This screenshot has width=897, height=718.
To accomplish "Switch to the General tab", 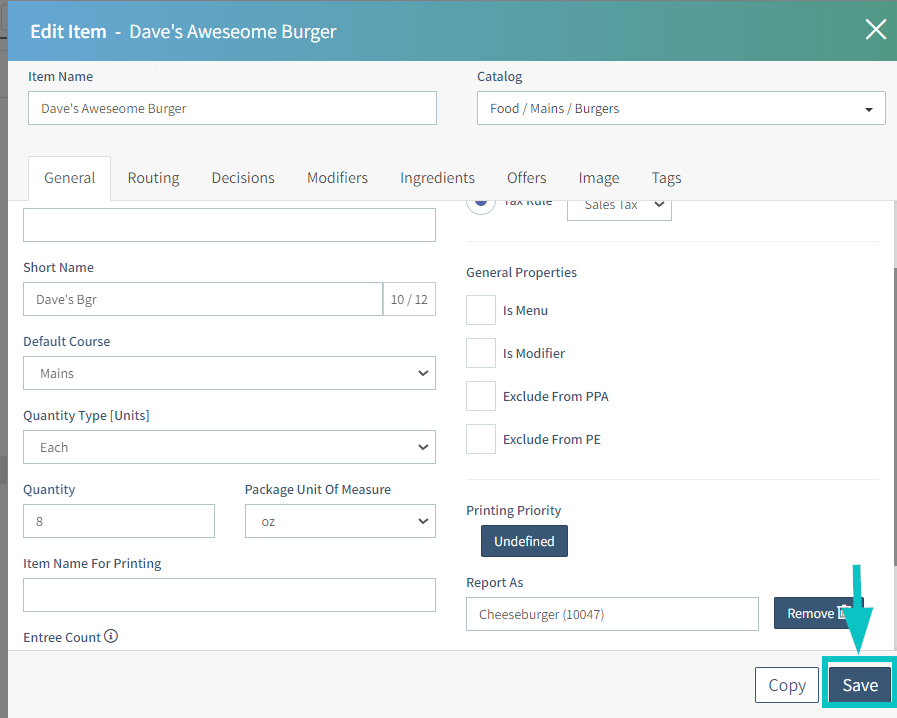I will (69, 178).
